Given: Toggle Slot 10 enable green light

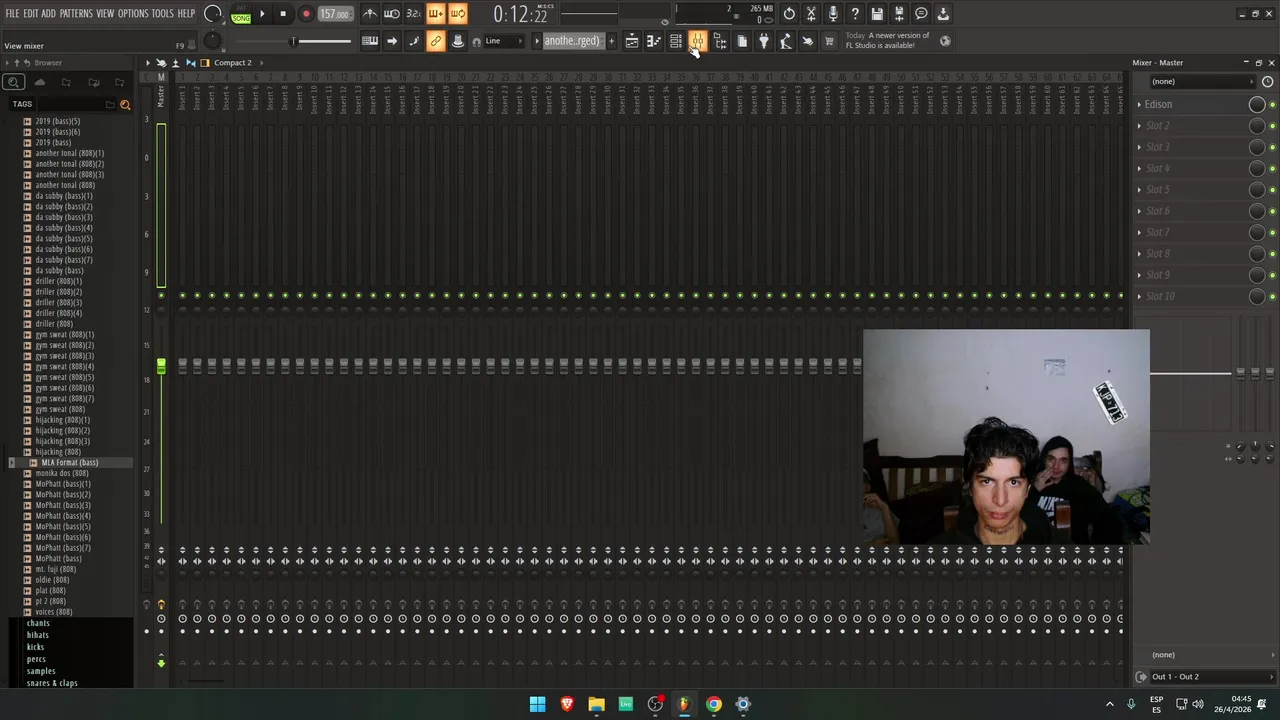Looking at the screenshot, I should [1272, 297].
